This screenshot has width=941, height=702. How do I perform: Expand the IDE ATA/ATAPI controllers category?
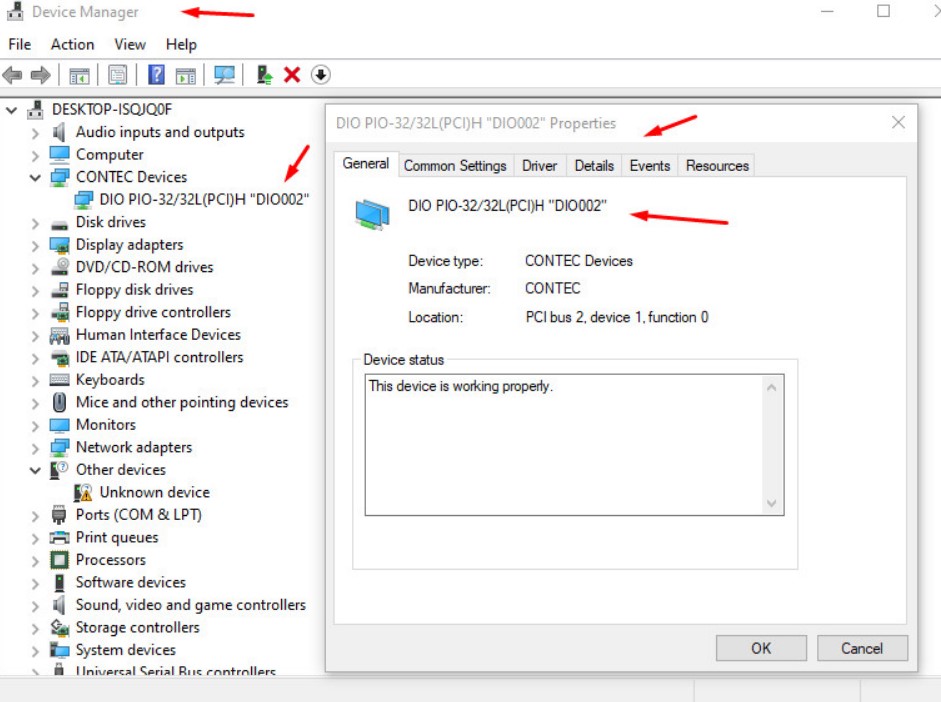(35, 358)
